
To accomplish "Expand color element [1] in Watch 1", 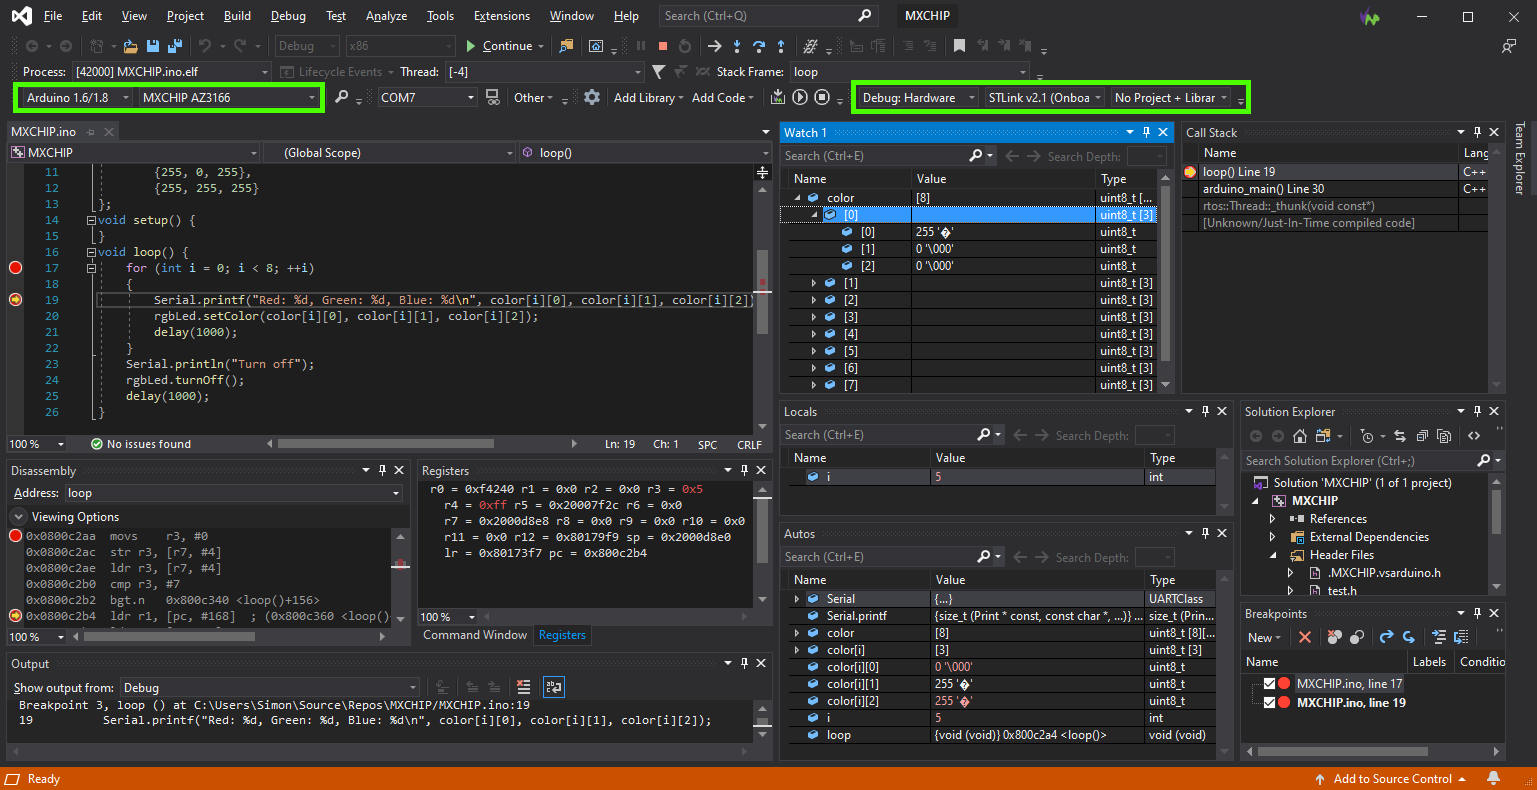I will coord(815,283).
